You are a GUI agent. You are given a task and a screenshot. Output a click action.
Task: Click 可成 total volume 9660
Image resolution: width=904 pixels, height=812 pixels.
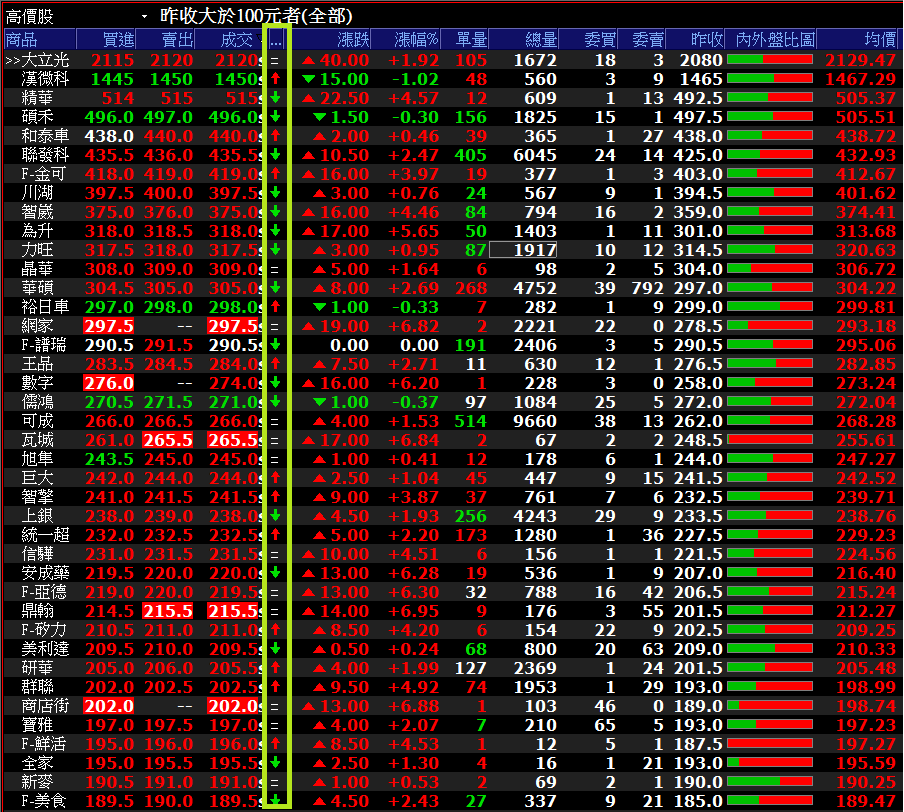click(x=535, y=421)
